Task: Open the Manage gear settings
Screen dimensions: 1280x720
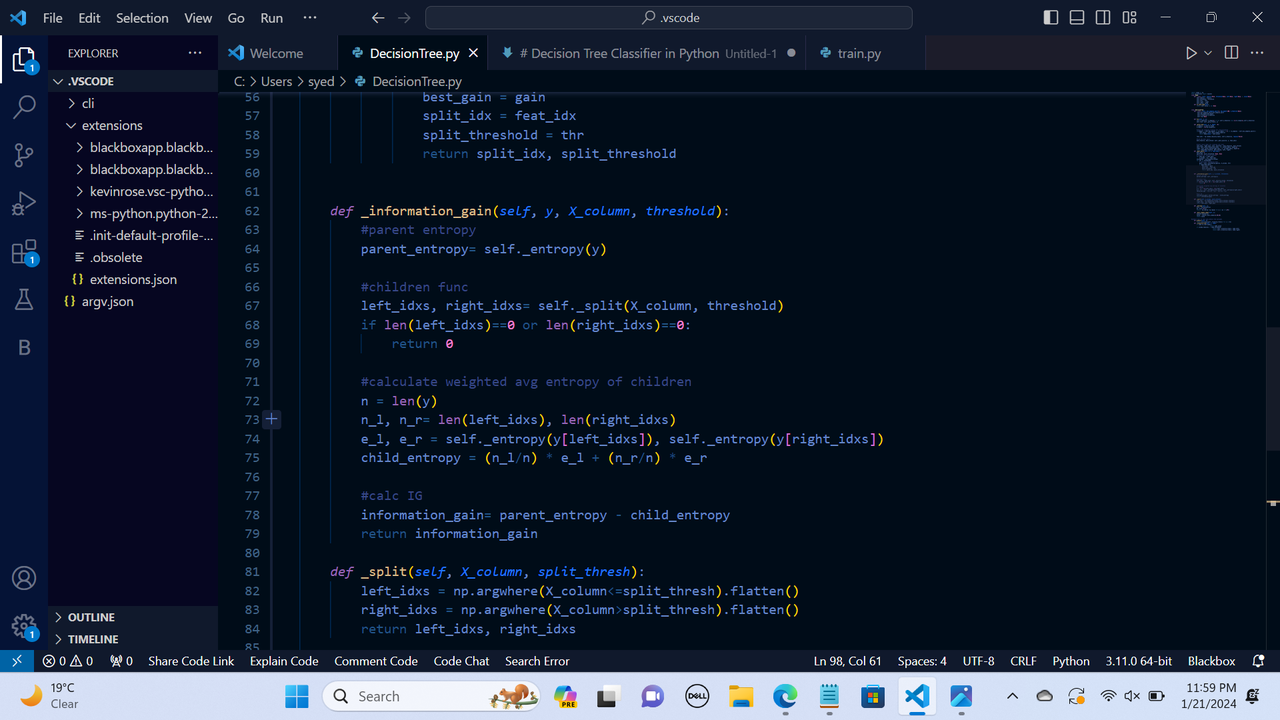Action: point(24,627)
